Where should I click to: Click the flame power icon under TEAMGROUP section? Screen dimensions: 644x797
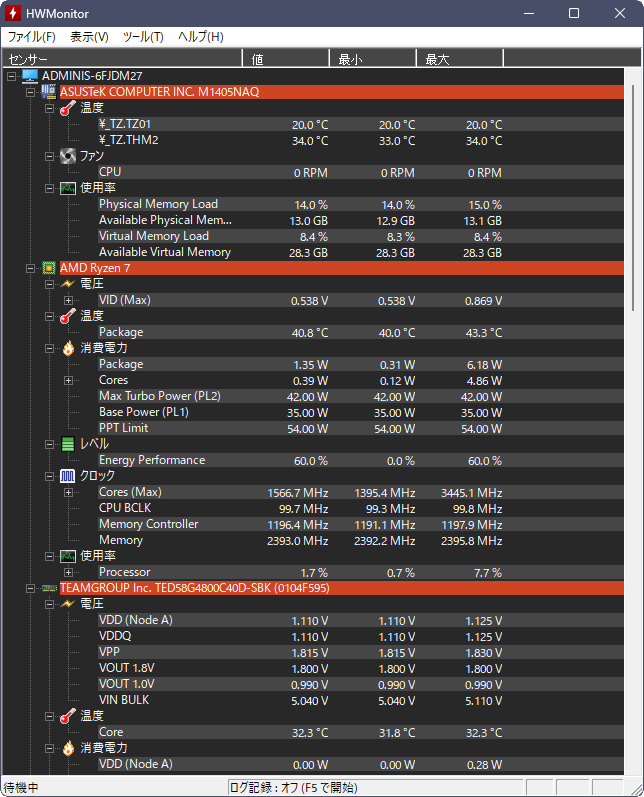(x=68, y=748)
